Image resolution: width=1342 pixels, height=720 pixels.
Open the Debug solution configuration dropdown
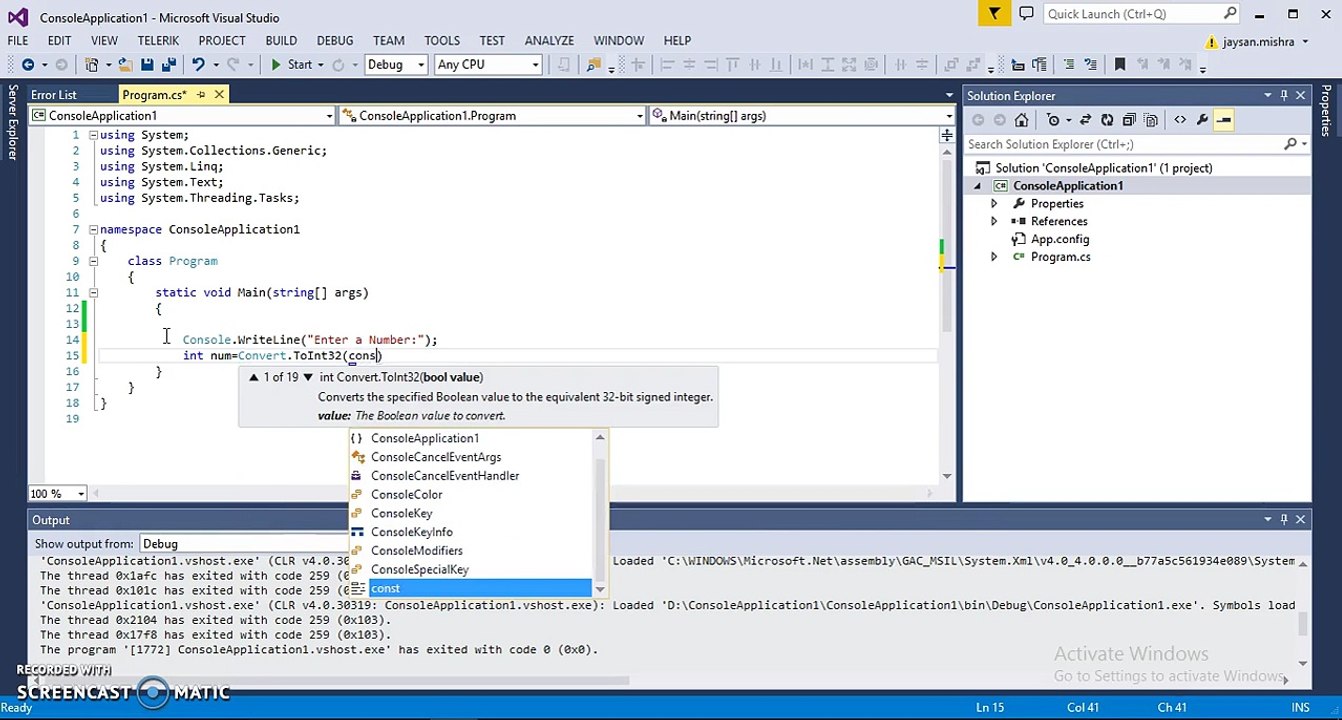click(397, 65)
